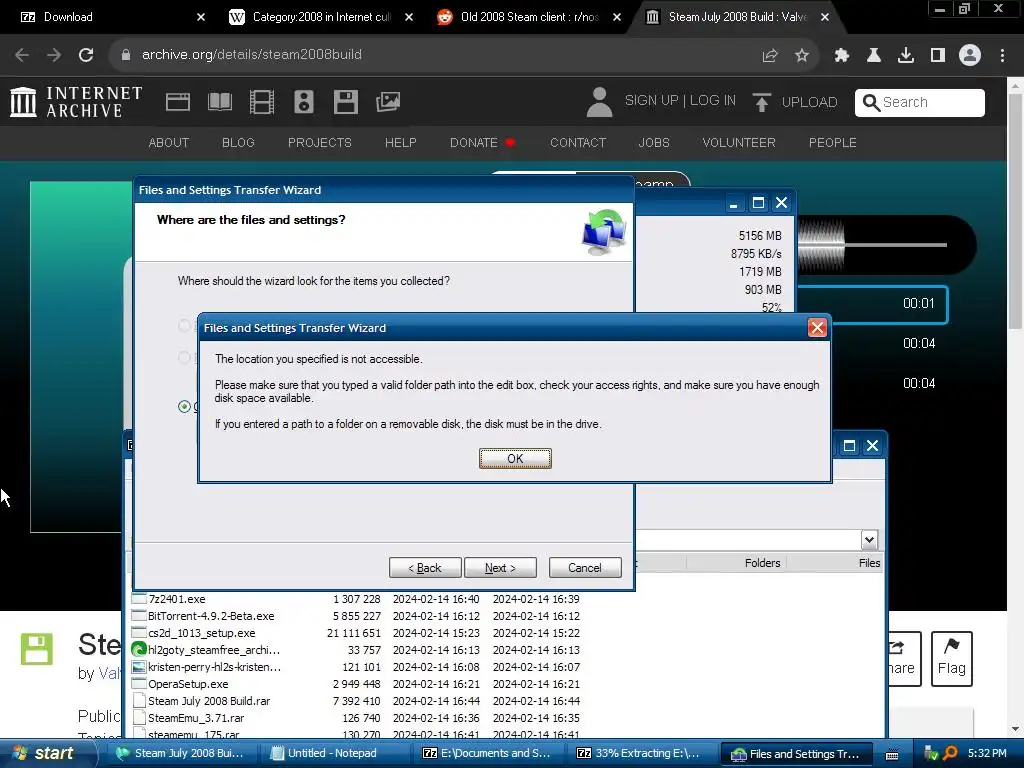The image size is (1024, 768).
Task: Click OK in the not accessible error dialog
Action: [x=515, y=458]
